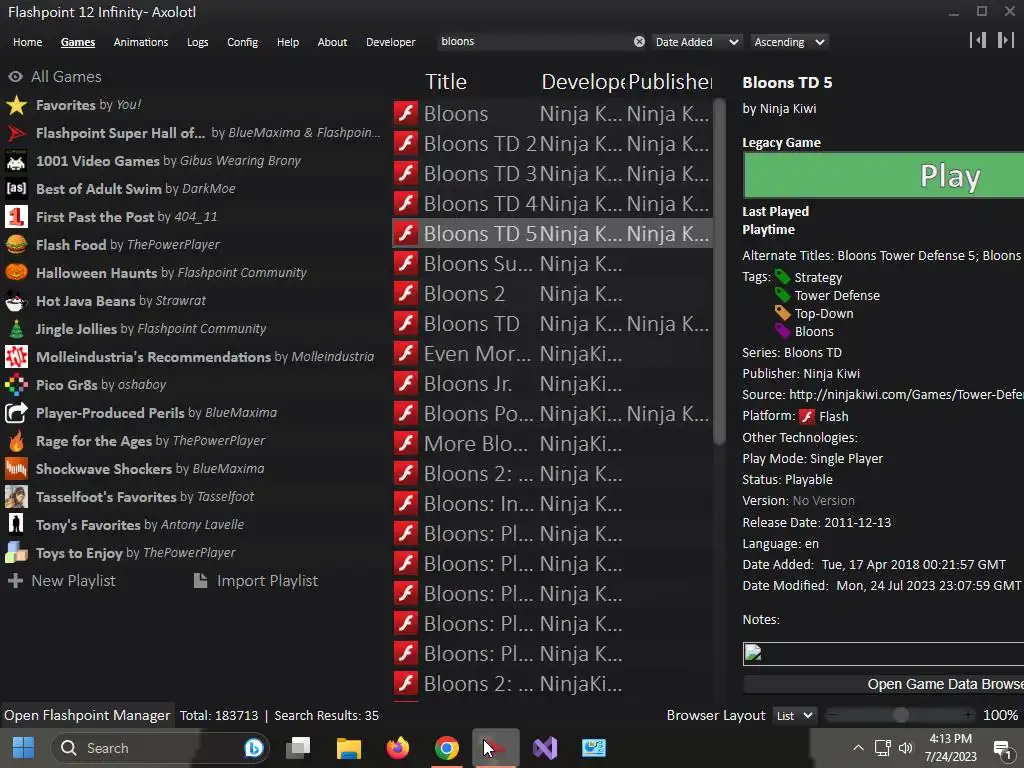
Task: Open the Browser Layout List dropdown
Action: [794, 716]
